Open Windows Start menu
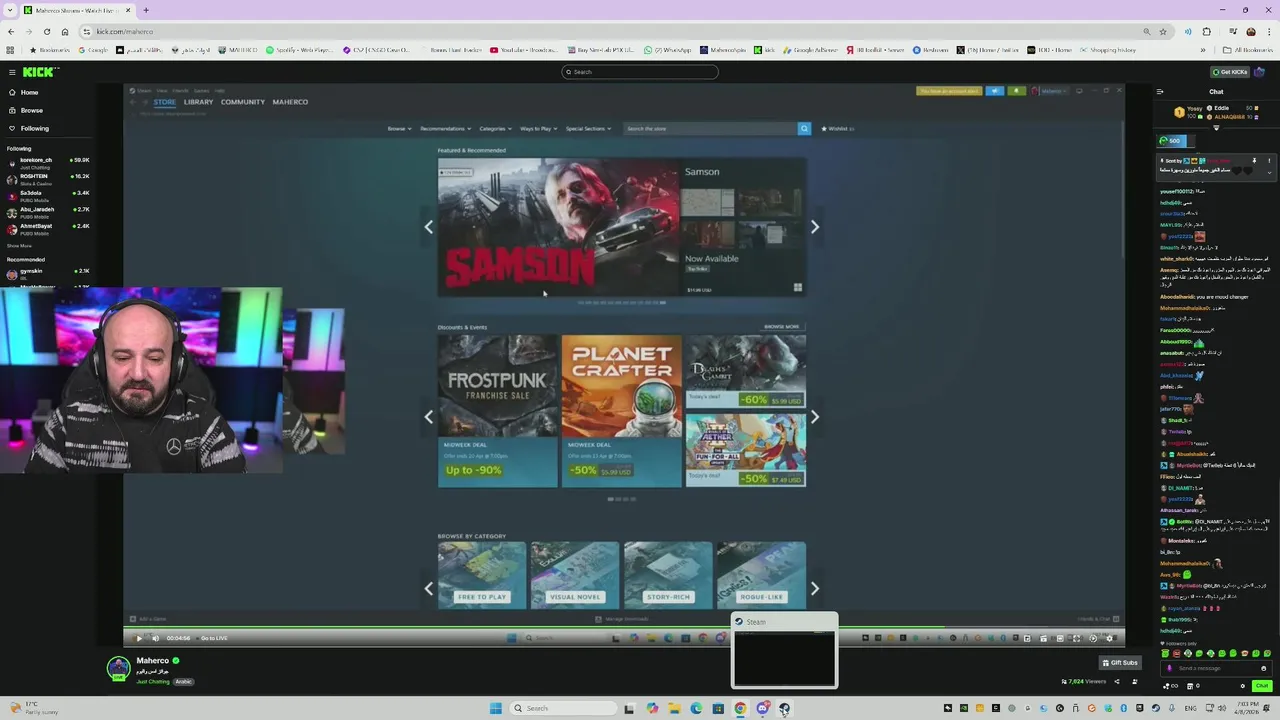This screenshot has width=1280, height=720. click(x=495, y=708)
